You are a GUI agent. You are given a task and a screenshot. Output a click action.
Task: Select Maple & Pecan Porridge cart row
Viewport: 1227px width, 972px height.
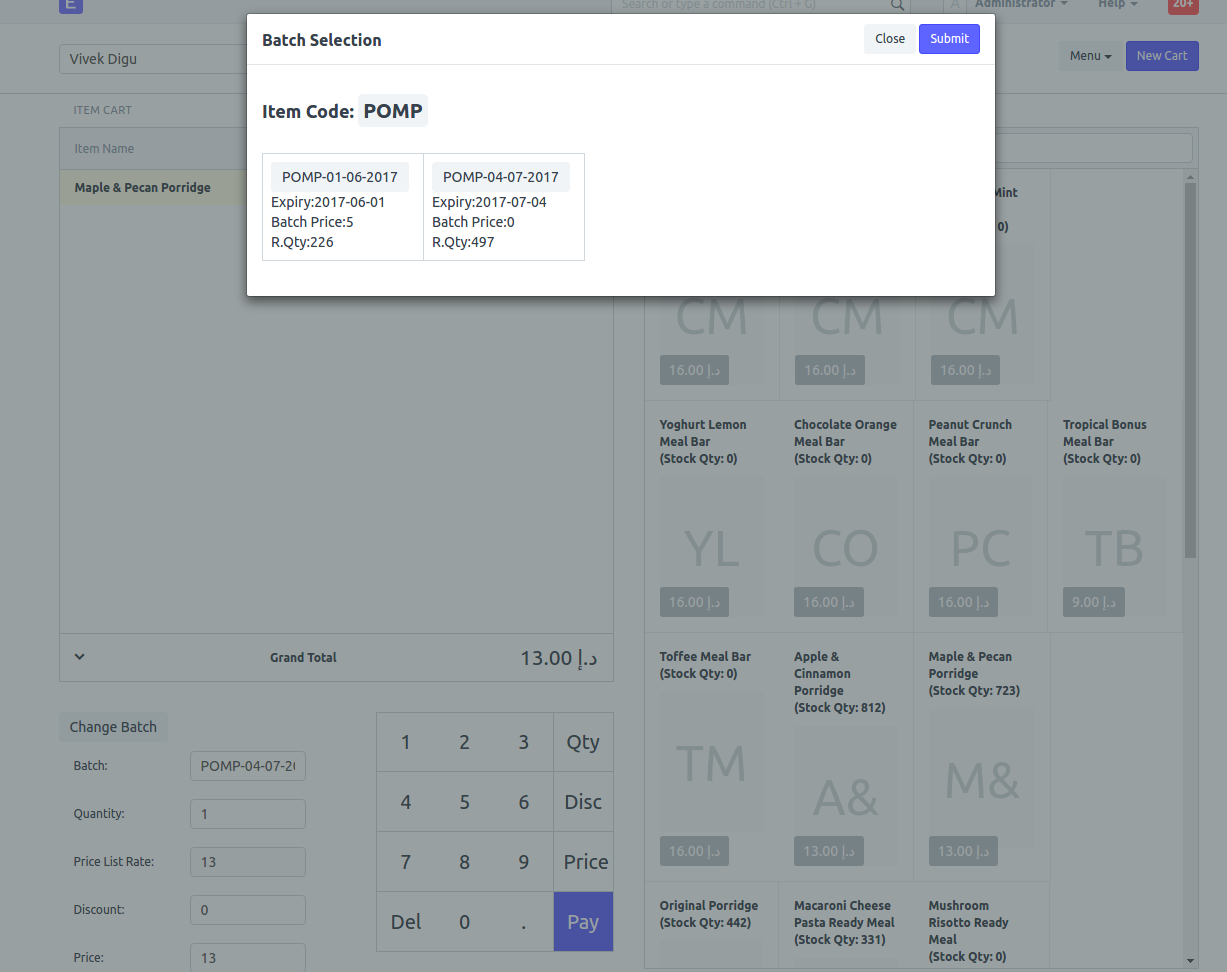tap(143, 188)
